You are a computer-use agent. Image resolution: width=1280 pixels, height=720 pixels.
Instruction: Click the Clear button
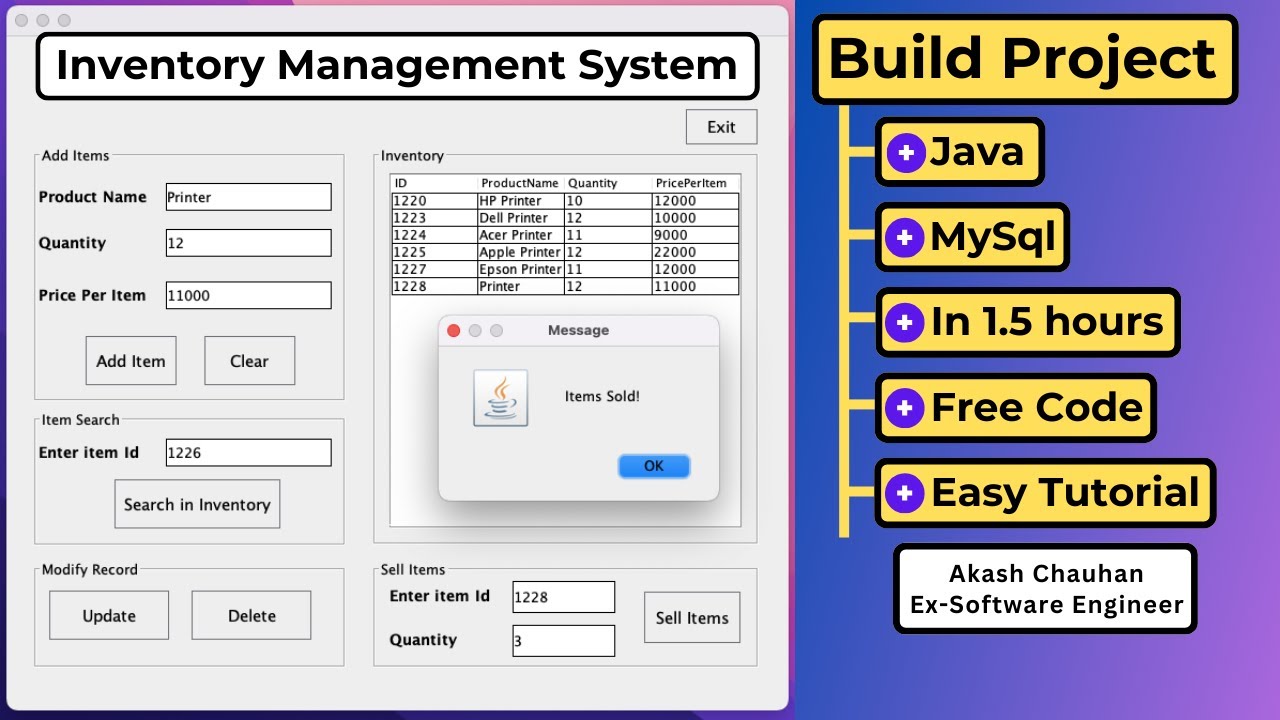coord(249,361)
